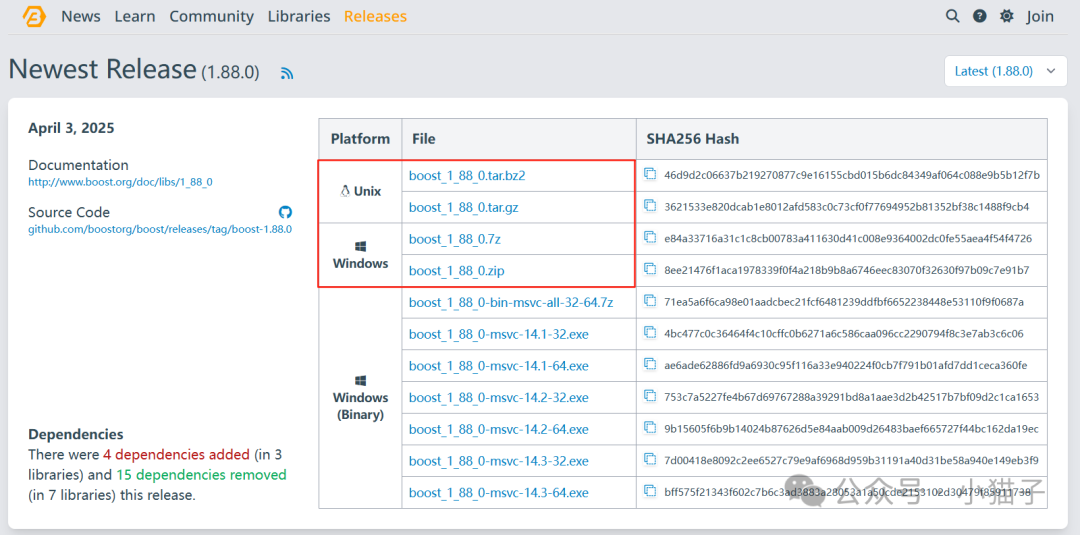The width and height of the screenshot is (1080, 535).
Task: Open the GitHub boost-1.88.0 release link
Action: [160, 229]
